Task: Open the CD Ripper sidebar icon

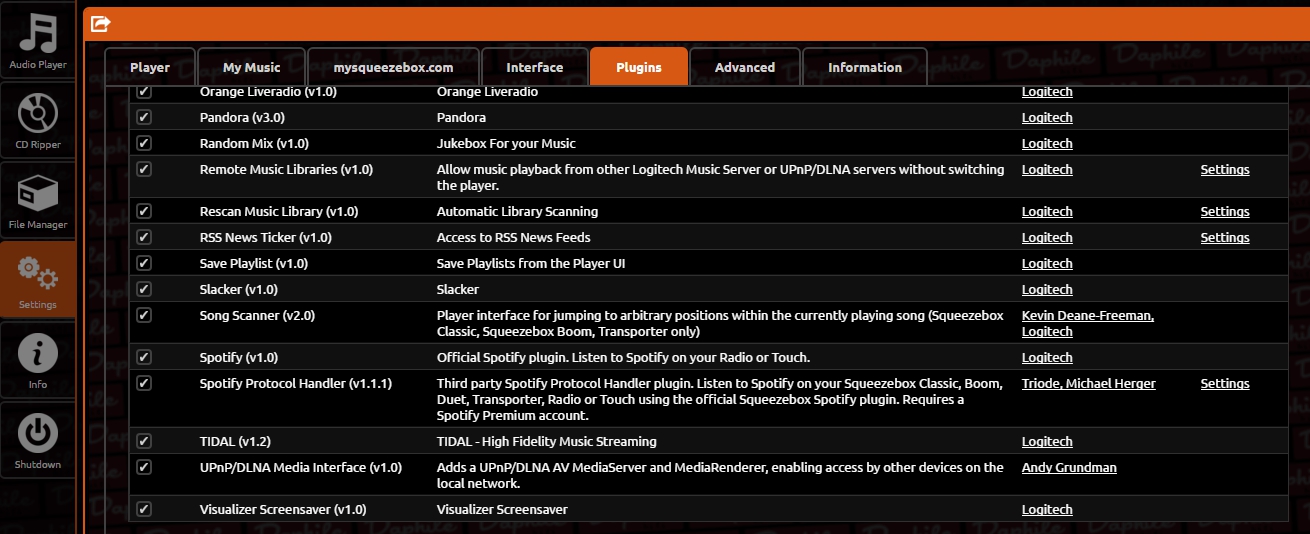Action: click(38, 120)
